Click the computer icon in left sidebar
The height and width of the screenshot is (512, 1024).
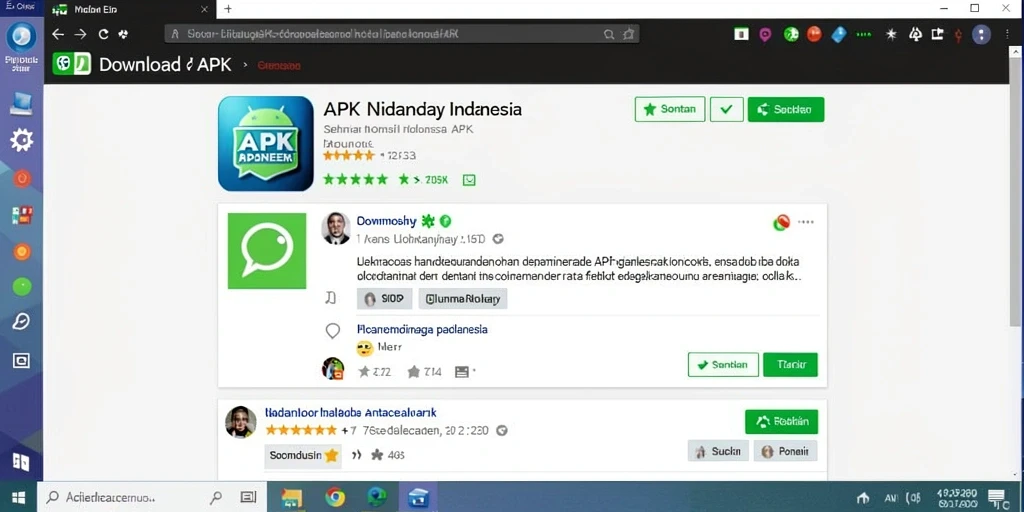(x=22, y=104)
